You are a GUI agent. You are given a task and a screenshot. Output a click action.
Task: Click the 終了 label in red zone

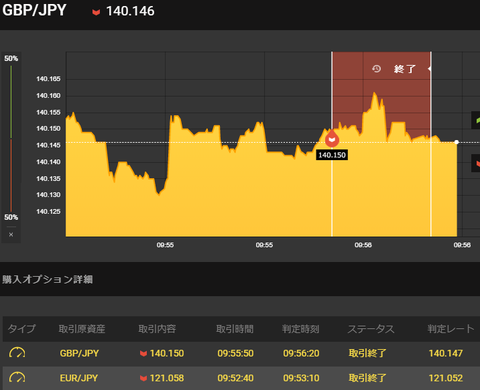click(405, 69)
